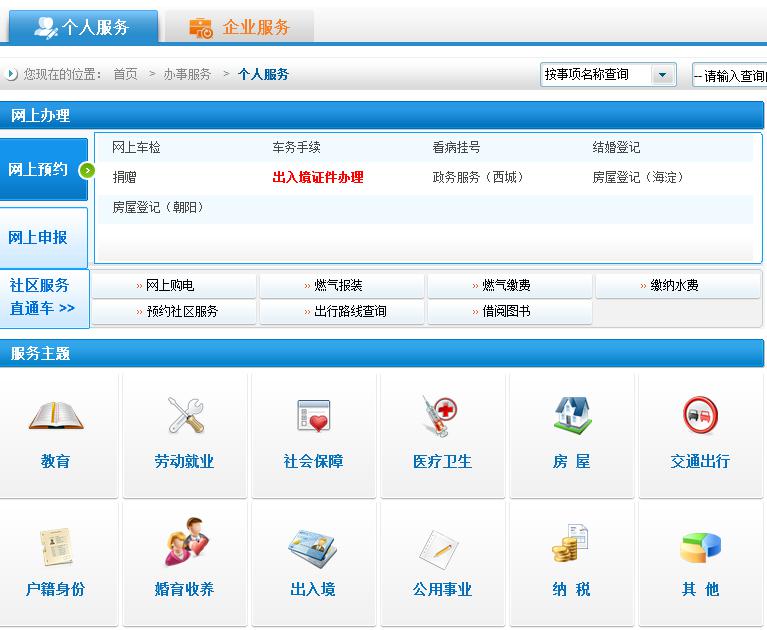Click the person icon on 个人服务 tab
The image size is (767, 630).
[46, 27]
